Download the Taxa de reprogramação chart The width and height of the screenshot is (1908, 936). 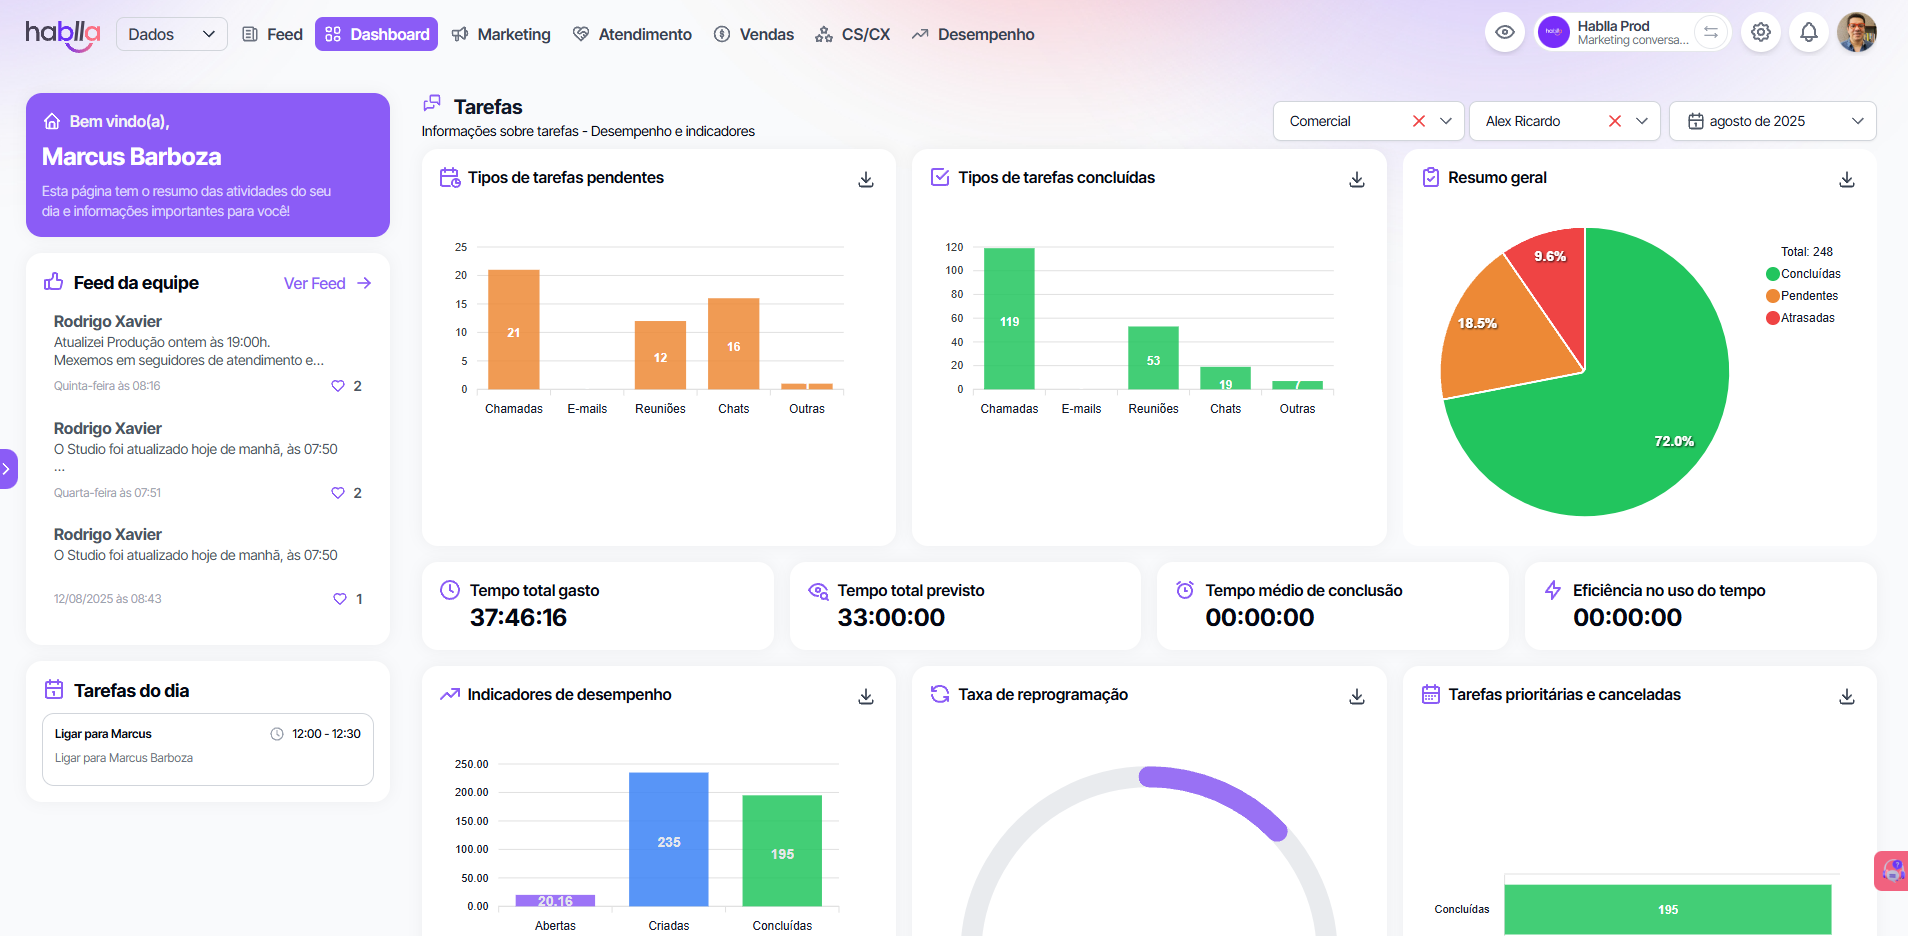pyautogui.click(x=1357, y=696)
